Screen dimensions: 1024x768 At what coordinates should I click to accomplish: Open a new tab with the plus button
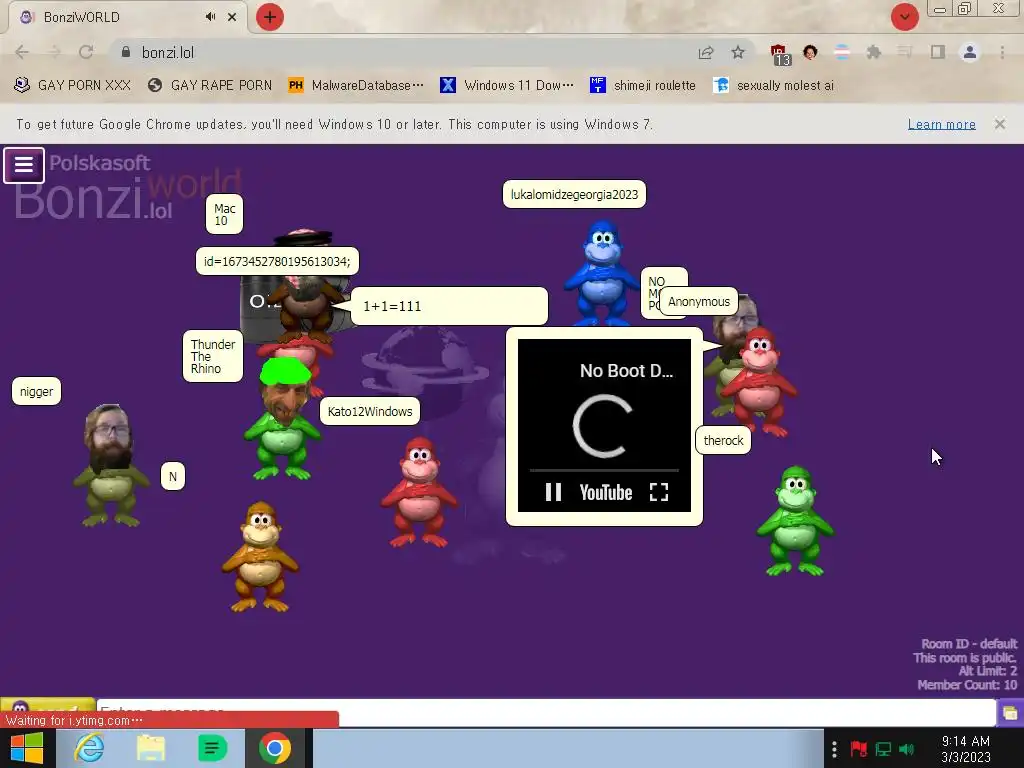pos(270,17)
